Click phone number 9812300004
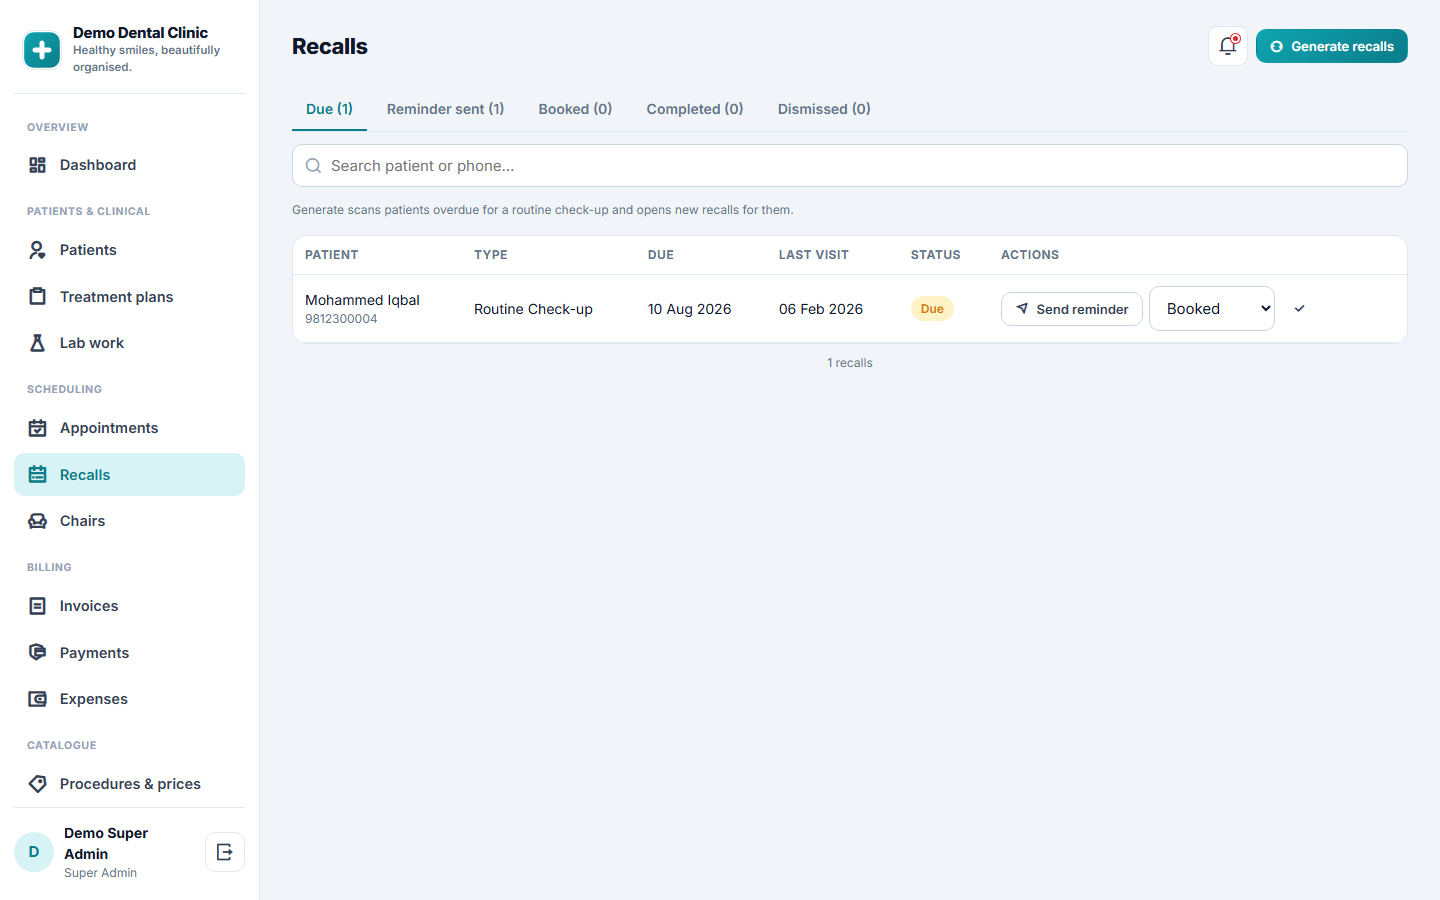The height and width of the screenshot is (900, 1440). coord(341,319)
